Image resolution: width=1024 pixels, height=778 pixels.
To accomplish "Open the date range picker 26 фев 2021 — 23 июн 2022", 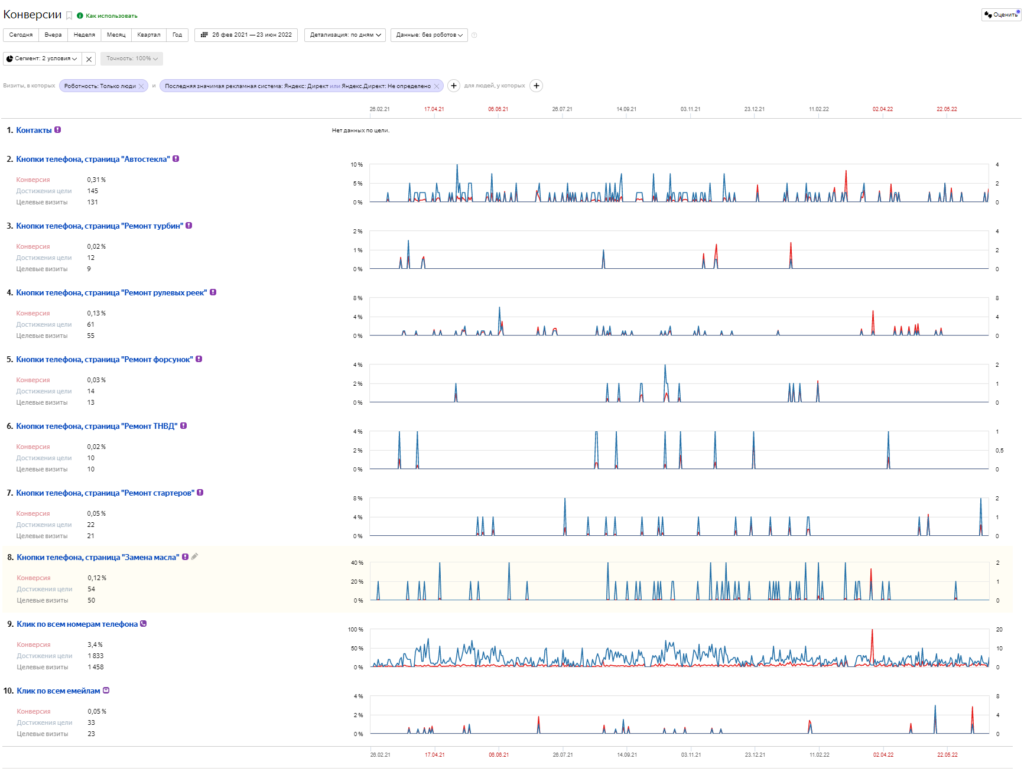I will click(246, 35).
